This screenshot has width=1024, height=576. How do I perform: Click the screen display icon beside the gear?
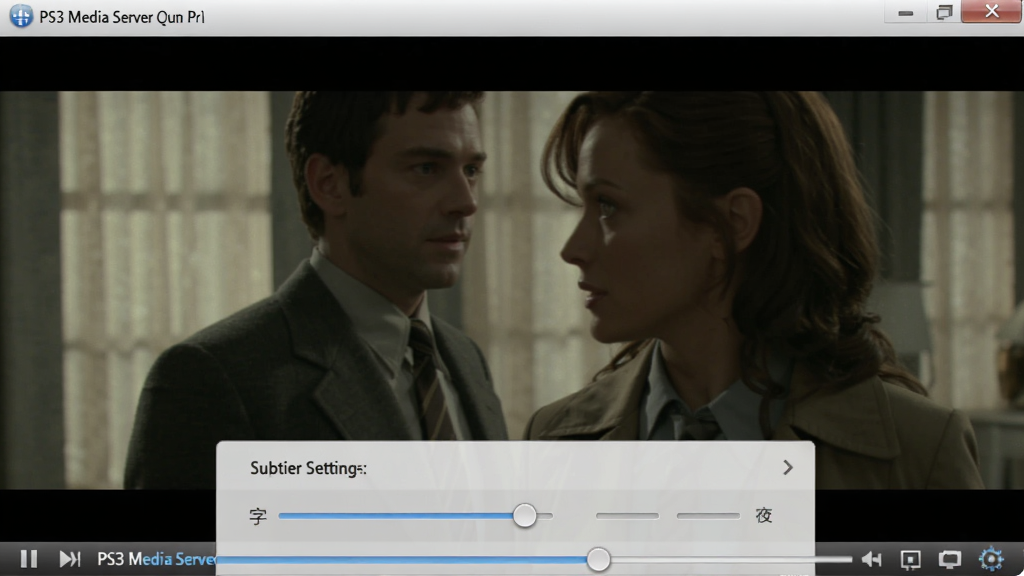(x=950, y=559)
